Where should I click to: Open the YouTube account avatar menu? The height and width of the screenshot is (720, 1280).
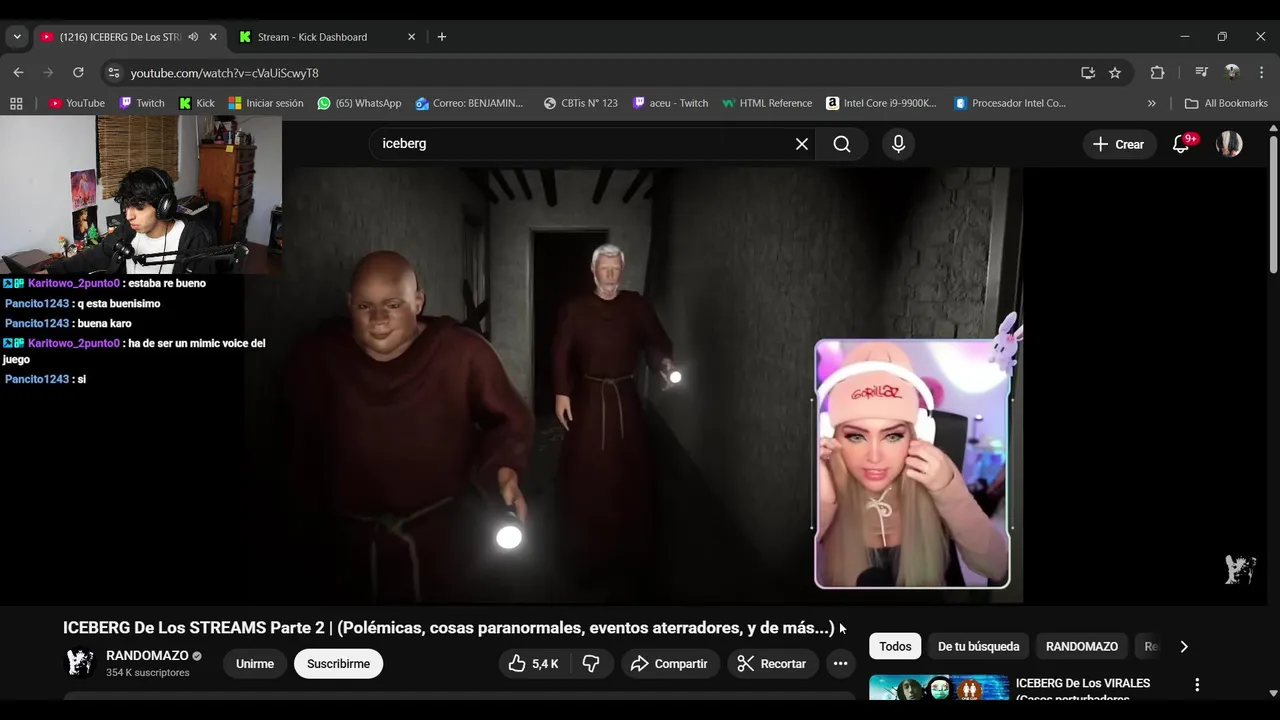tap(1229, 144)
